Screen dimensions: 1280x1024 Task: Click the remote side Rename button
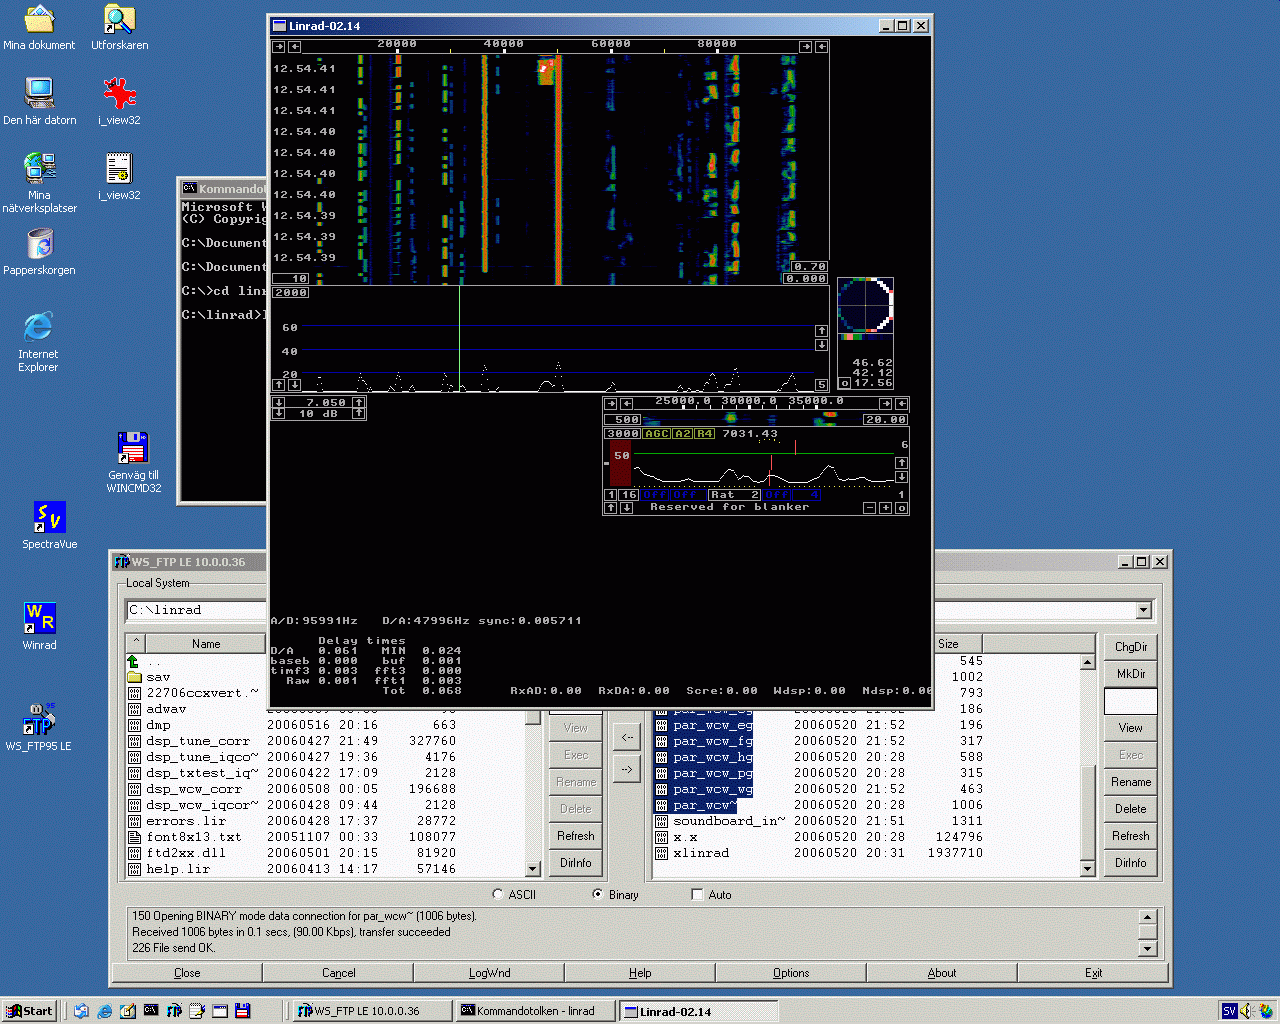click(x=1131, y=782)
